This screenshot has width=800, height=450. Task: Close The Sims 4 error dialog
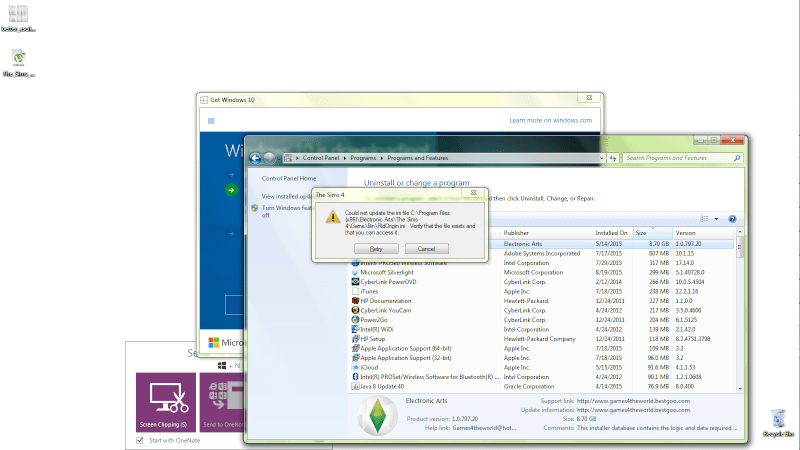[473, 193]
